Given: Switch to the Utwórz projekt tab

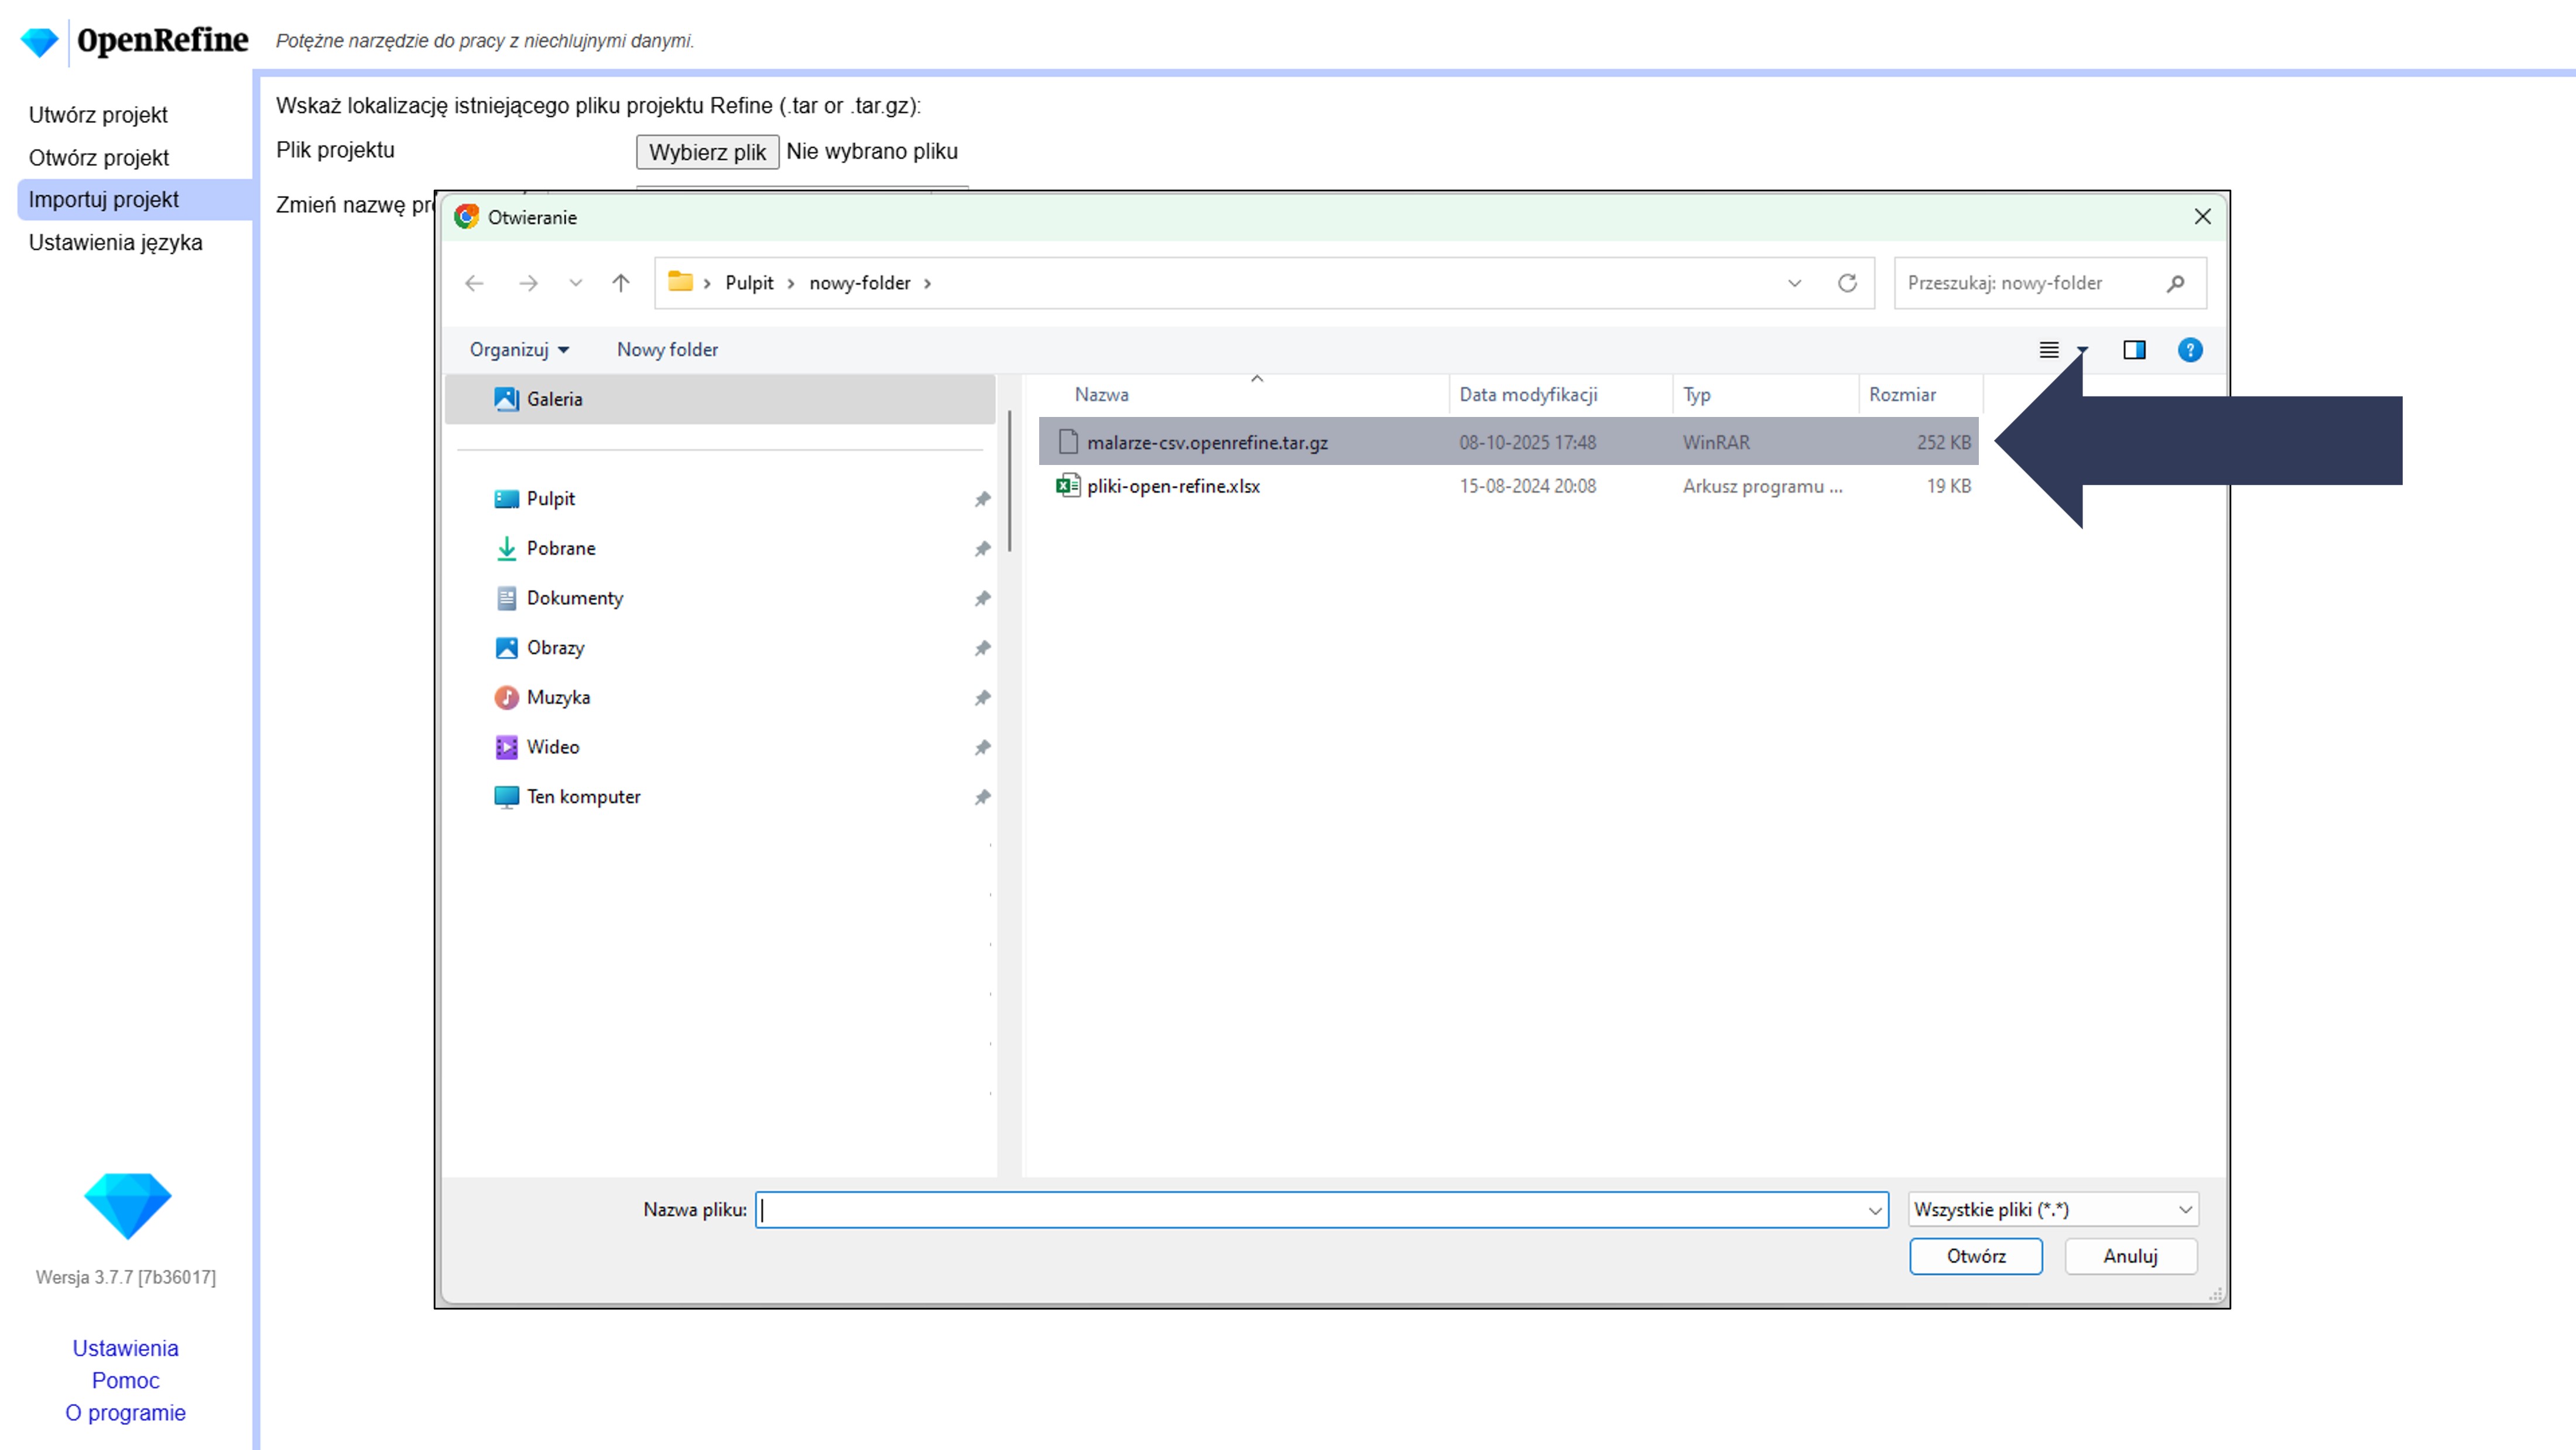Looking at the screenshot, I should tap(98, 115).
